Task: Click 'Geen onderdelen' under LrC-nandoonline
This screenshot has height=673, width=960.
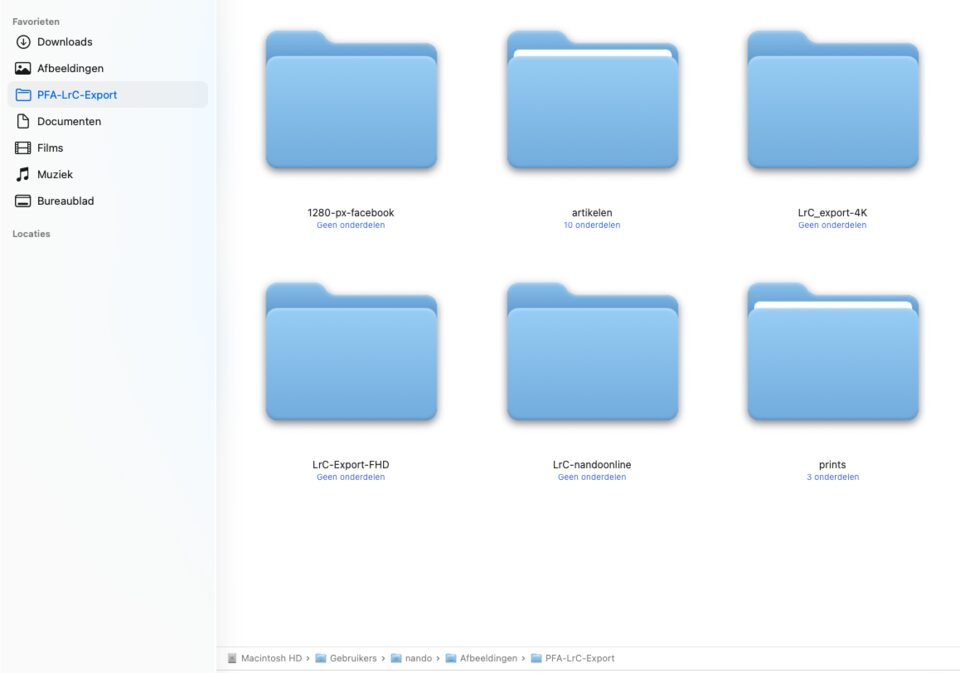Action: [592, 477]
